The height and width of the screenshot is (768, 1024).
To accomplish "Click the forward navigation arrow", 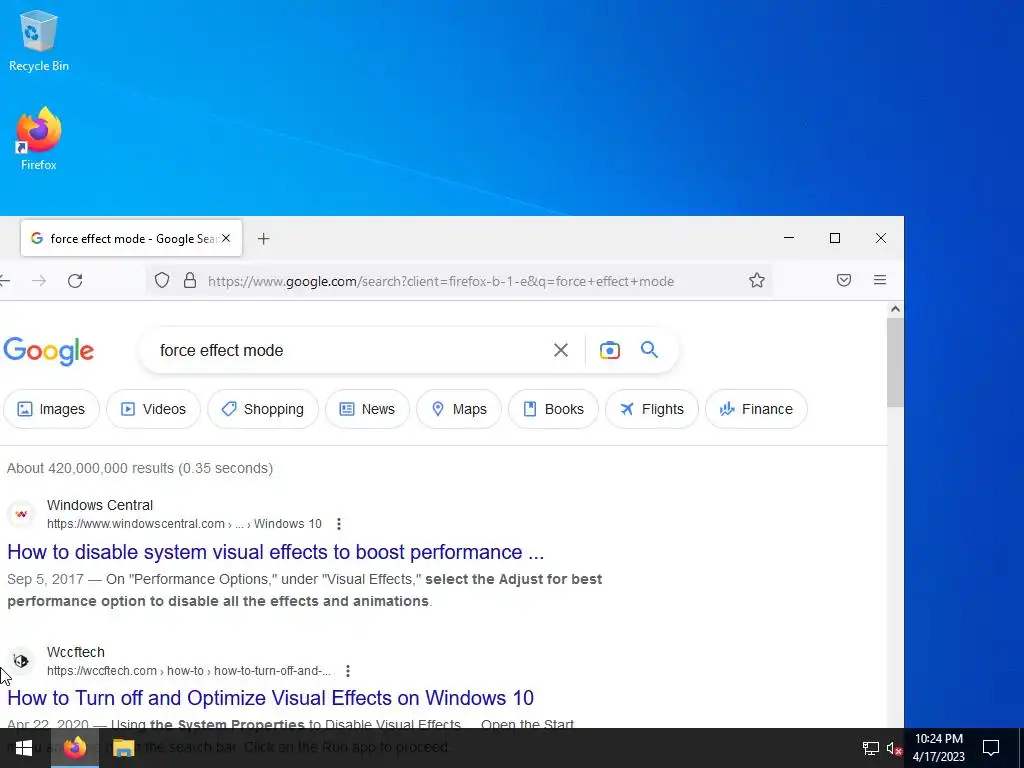I will (39, 281).
